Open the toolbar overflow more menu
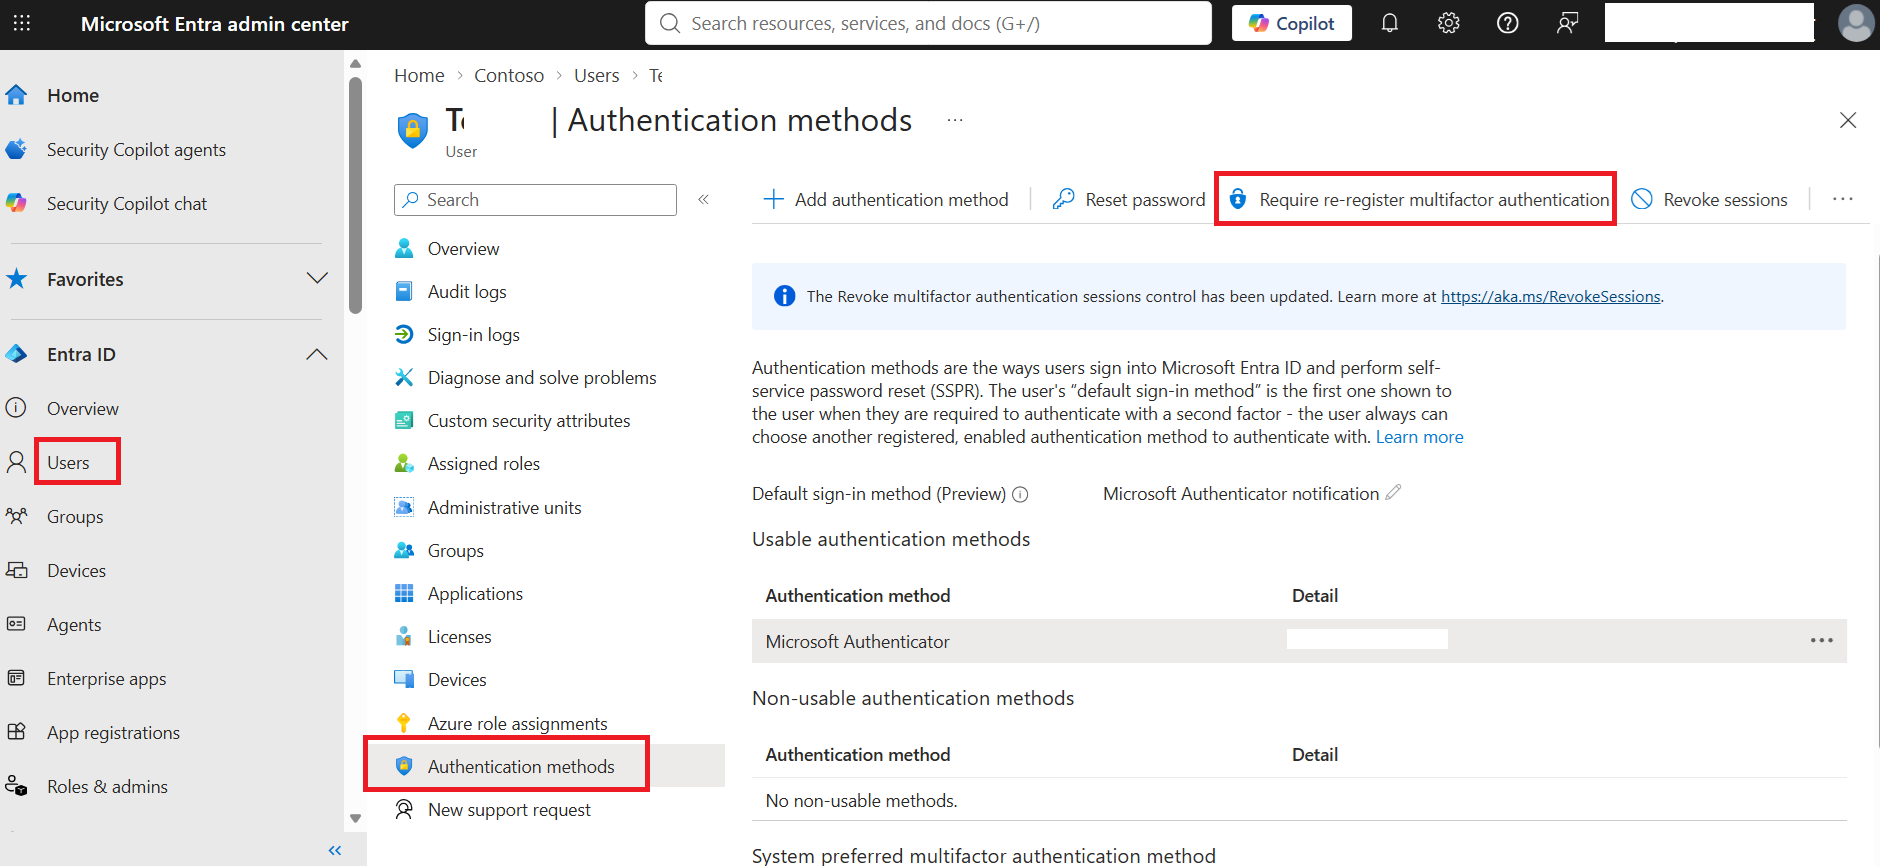 tap(1843, 199)
